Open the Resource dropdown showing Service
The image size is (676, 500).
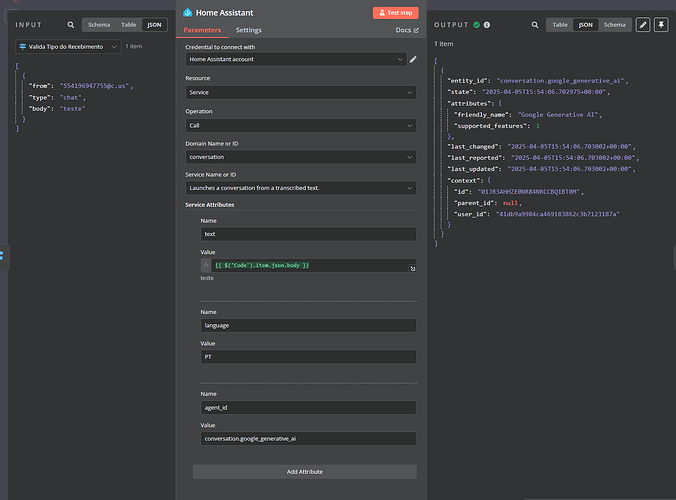click(300, 92)
